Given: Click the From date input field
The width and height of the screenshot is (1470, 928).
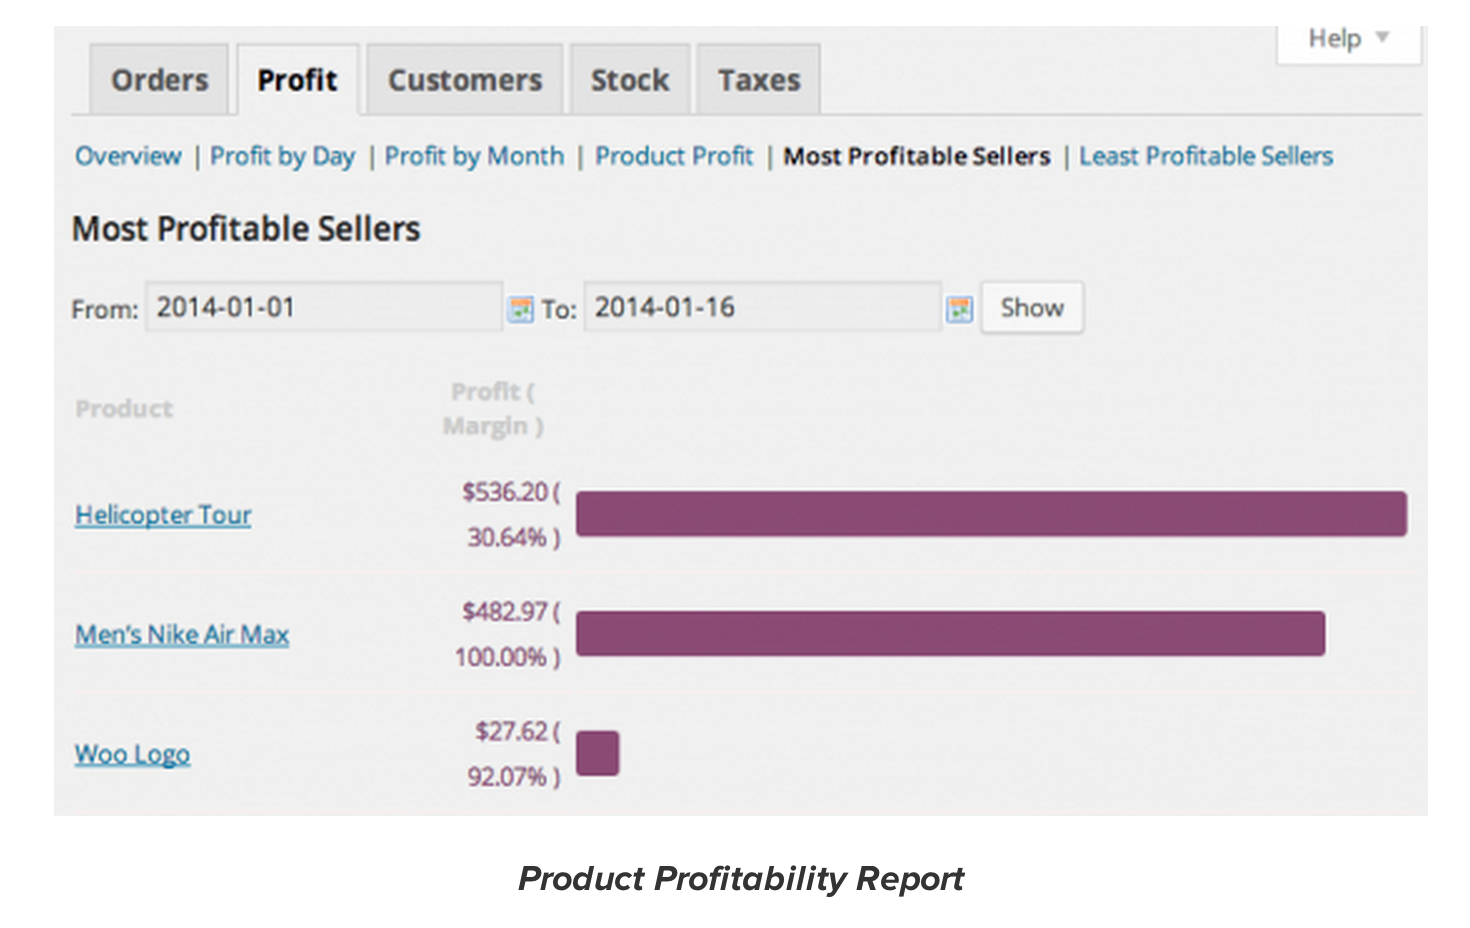Looking at the screenshot, I should point(322,307).
